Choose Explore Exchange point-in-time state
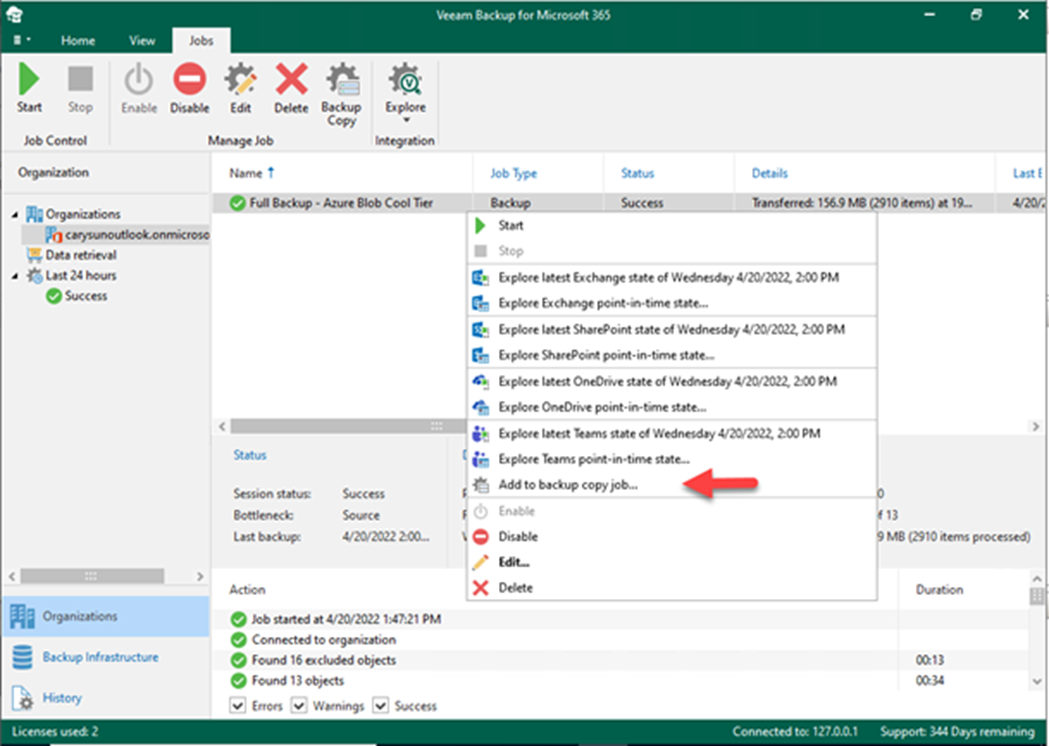This screenshot has height=746, width=1049. [x=671, y=303]
